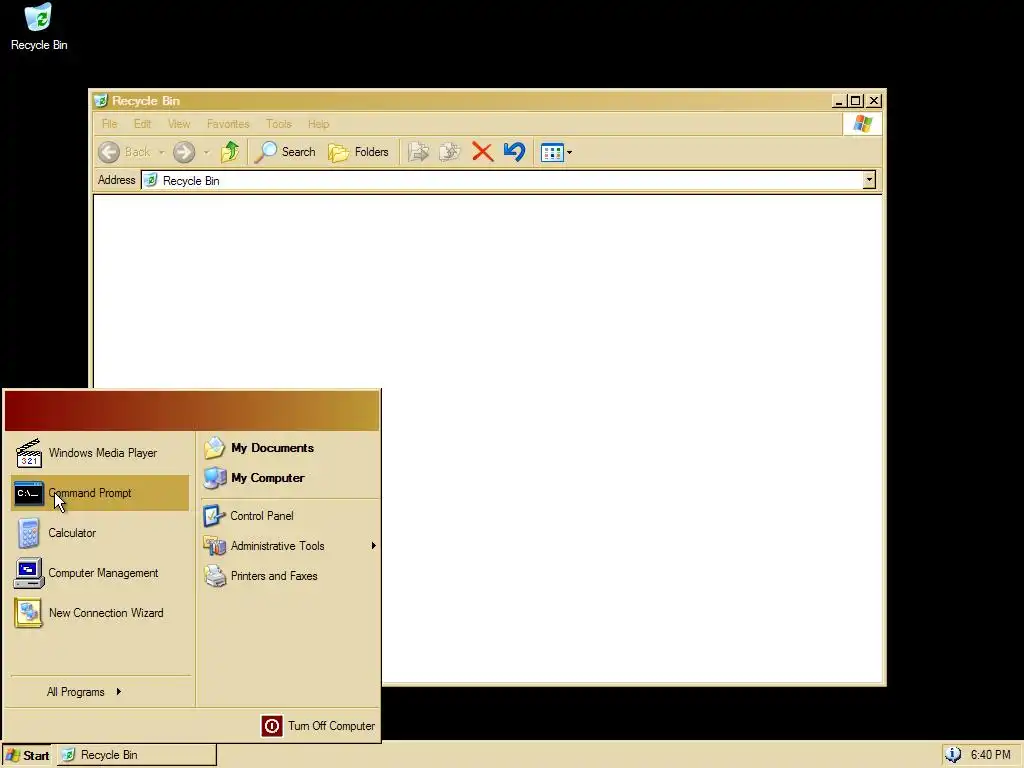1024x768 pixels.
Task: Start the New Connection Wizard
Action: point(100,613)
